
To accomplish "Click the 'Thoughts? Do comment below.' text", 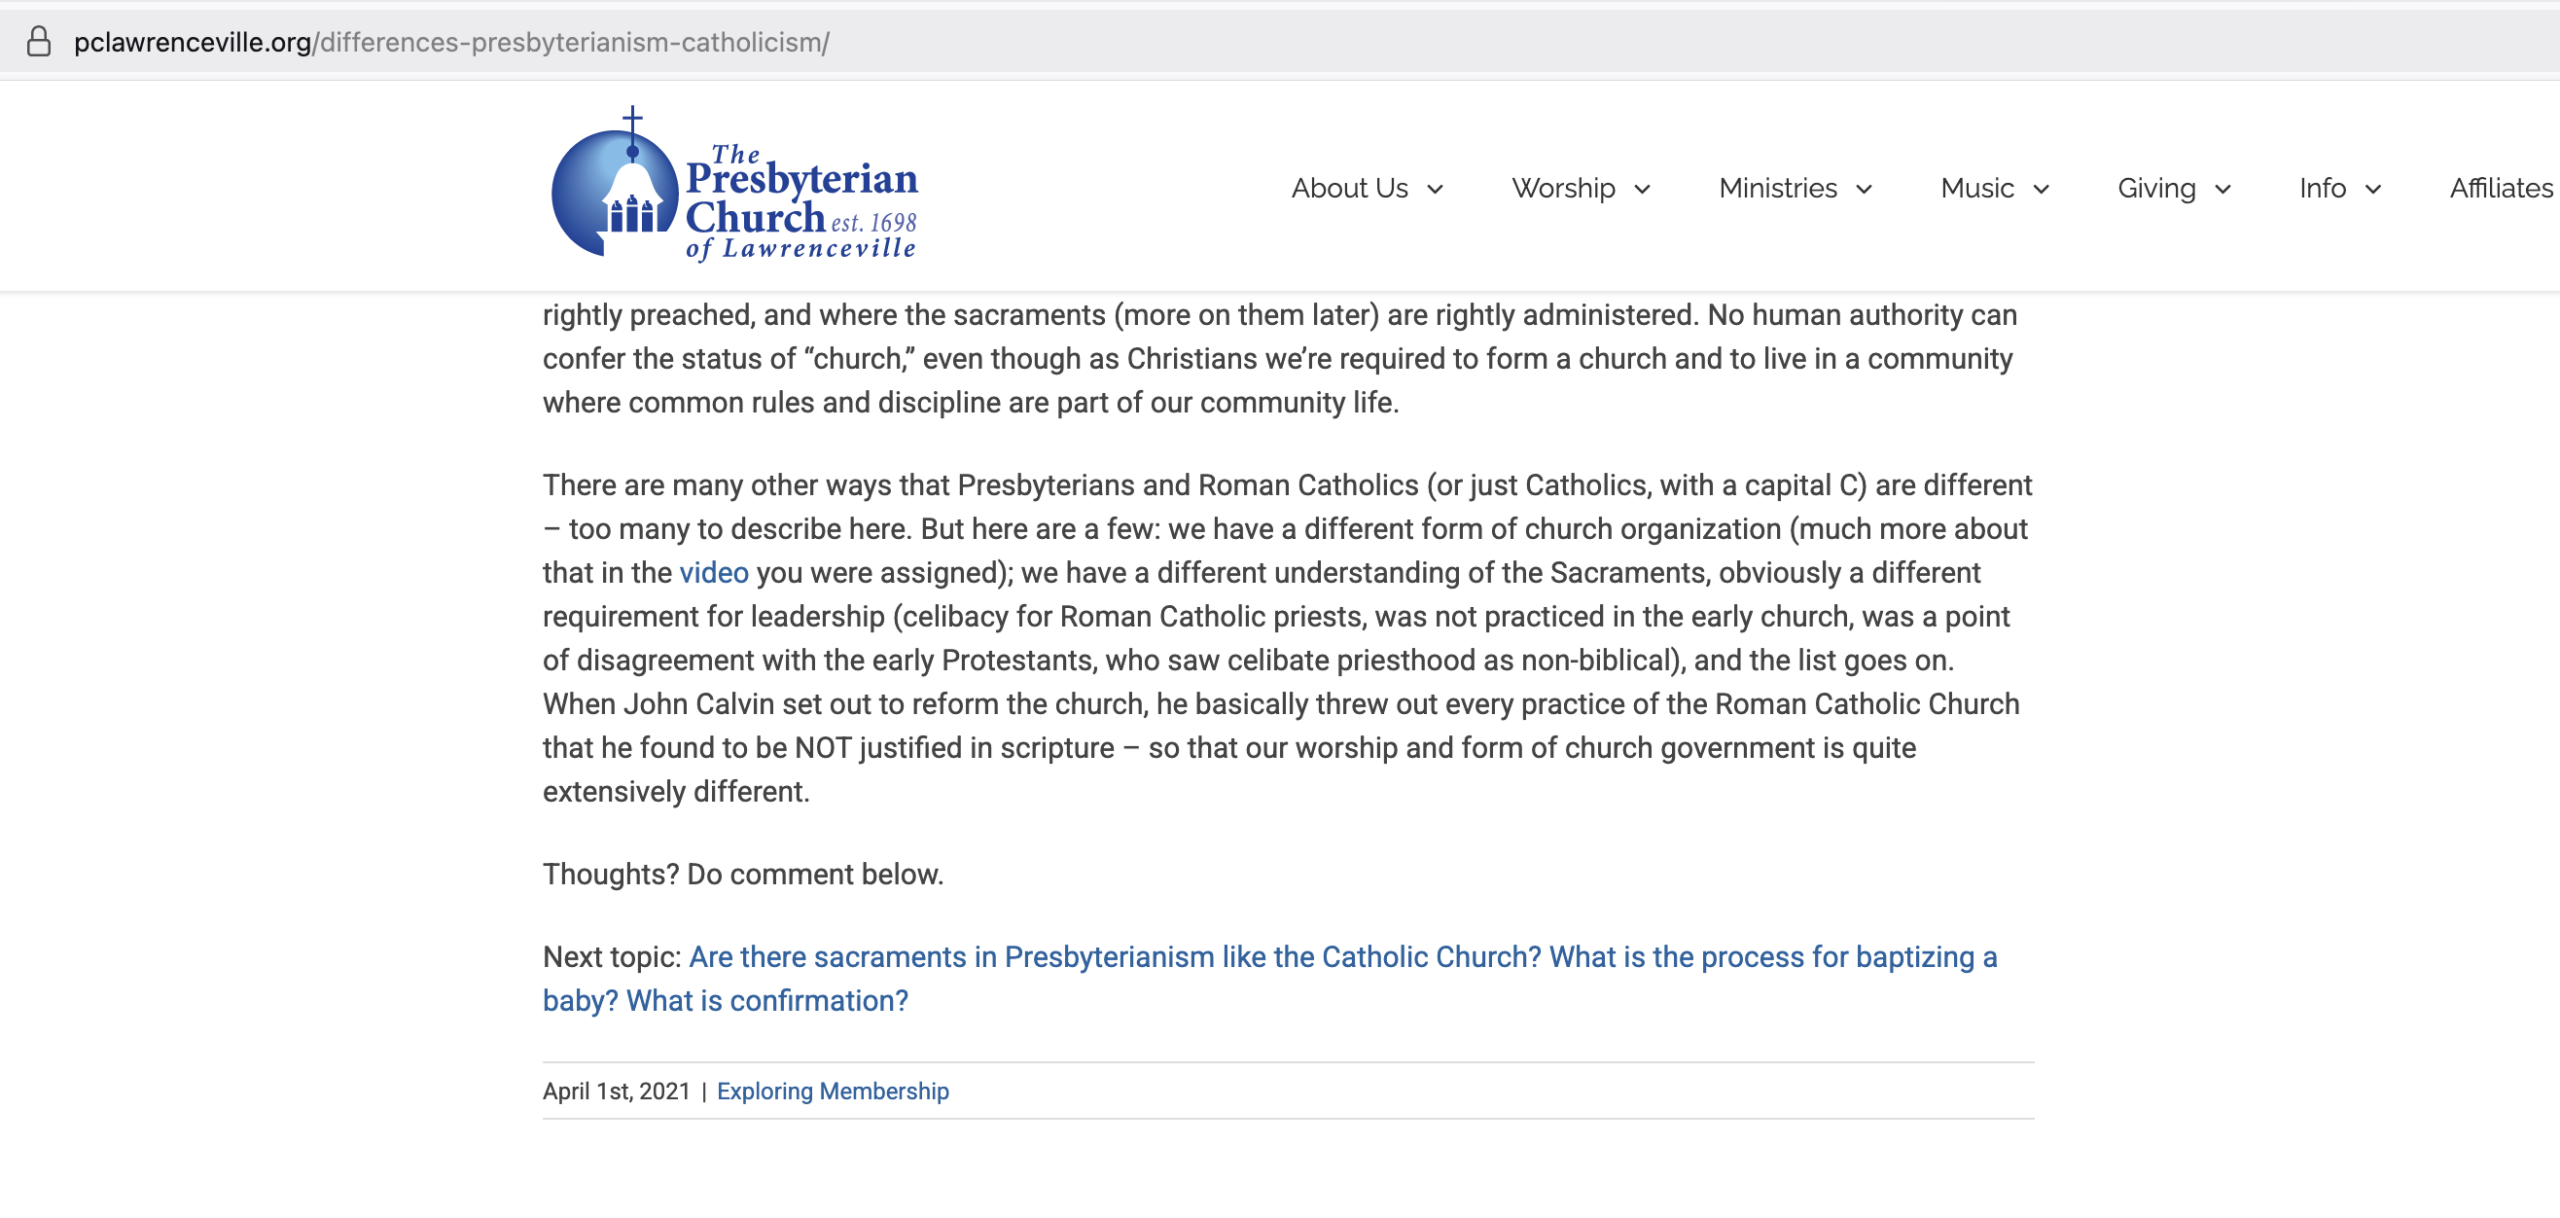I will 743,874.
